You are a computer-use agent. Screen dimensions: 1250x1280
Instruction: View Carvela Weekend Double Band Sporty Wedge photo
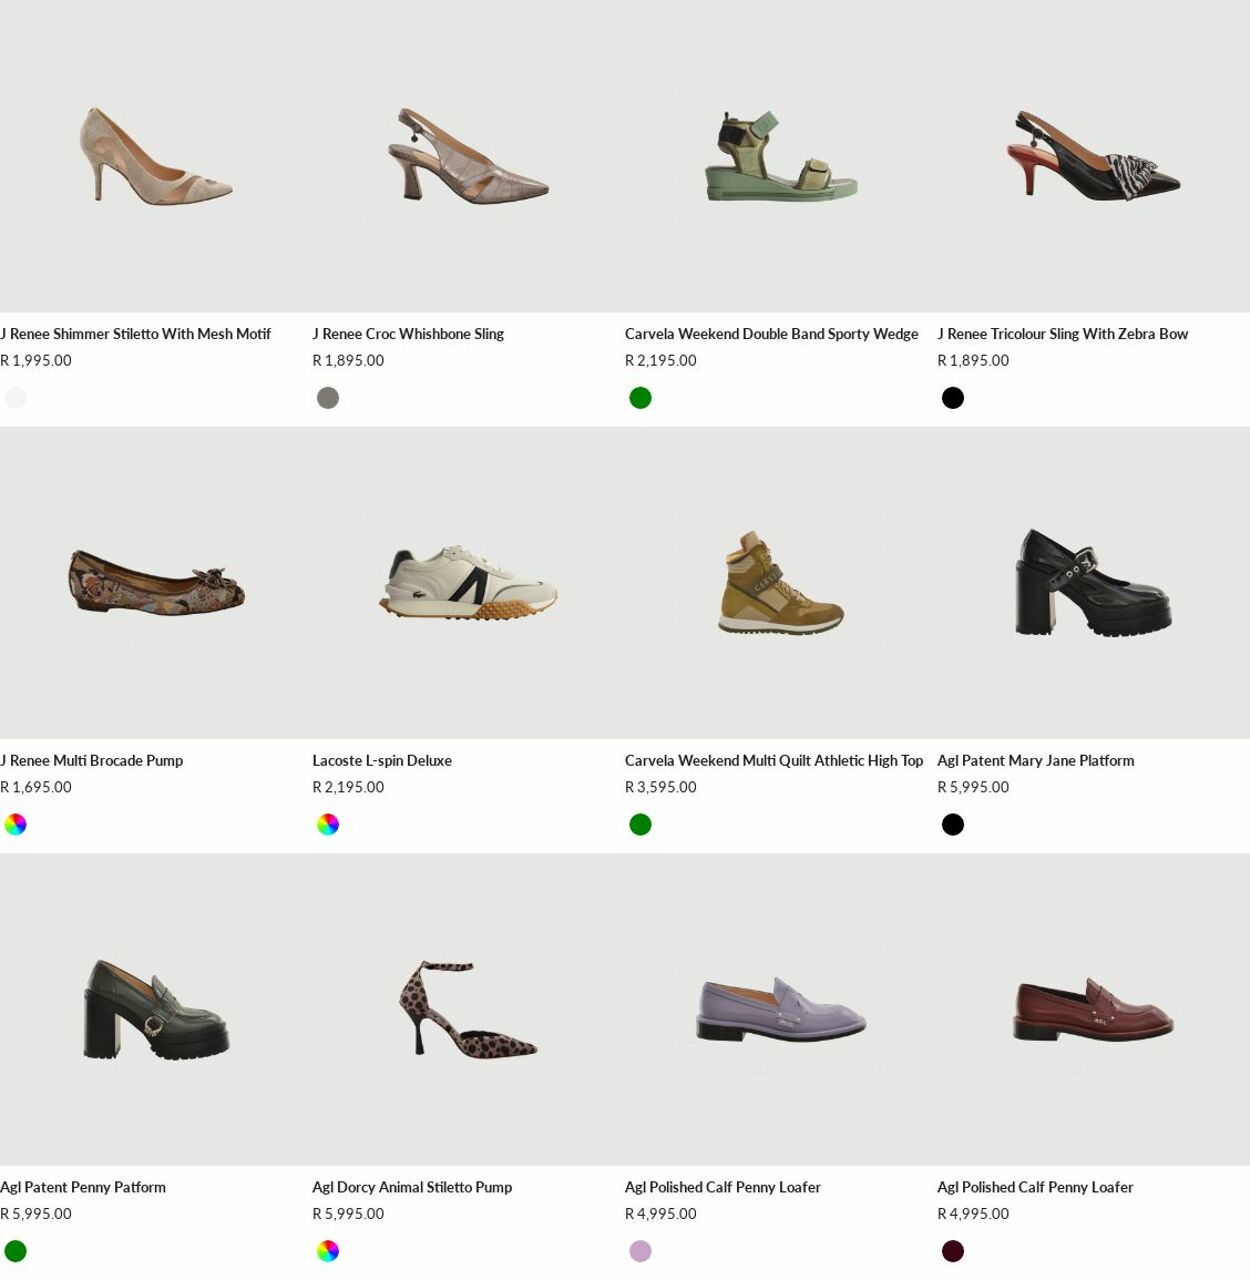click(781, 156)
